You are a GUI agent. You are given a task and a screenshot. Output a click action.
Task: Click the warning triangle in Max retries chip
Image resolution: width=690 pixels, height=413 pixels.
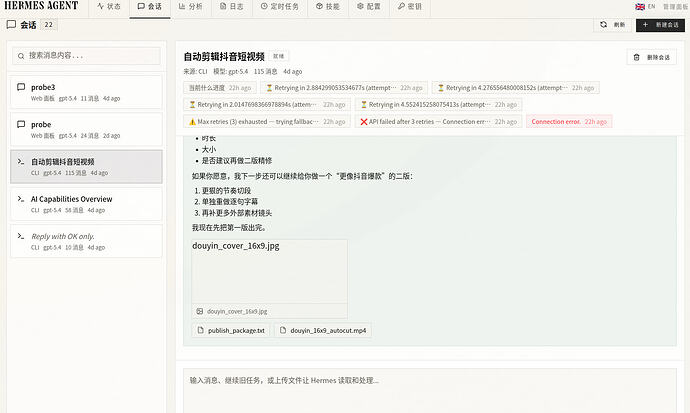tap(192, 122)
